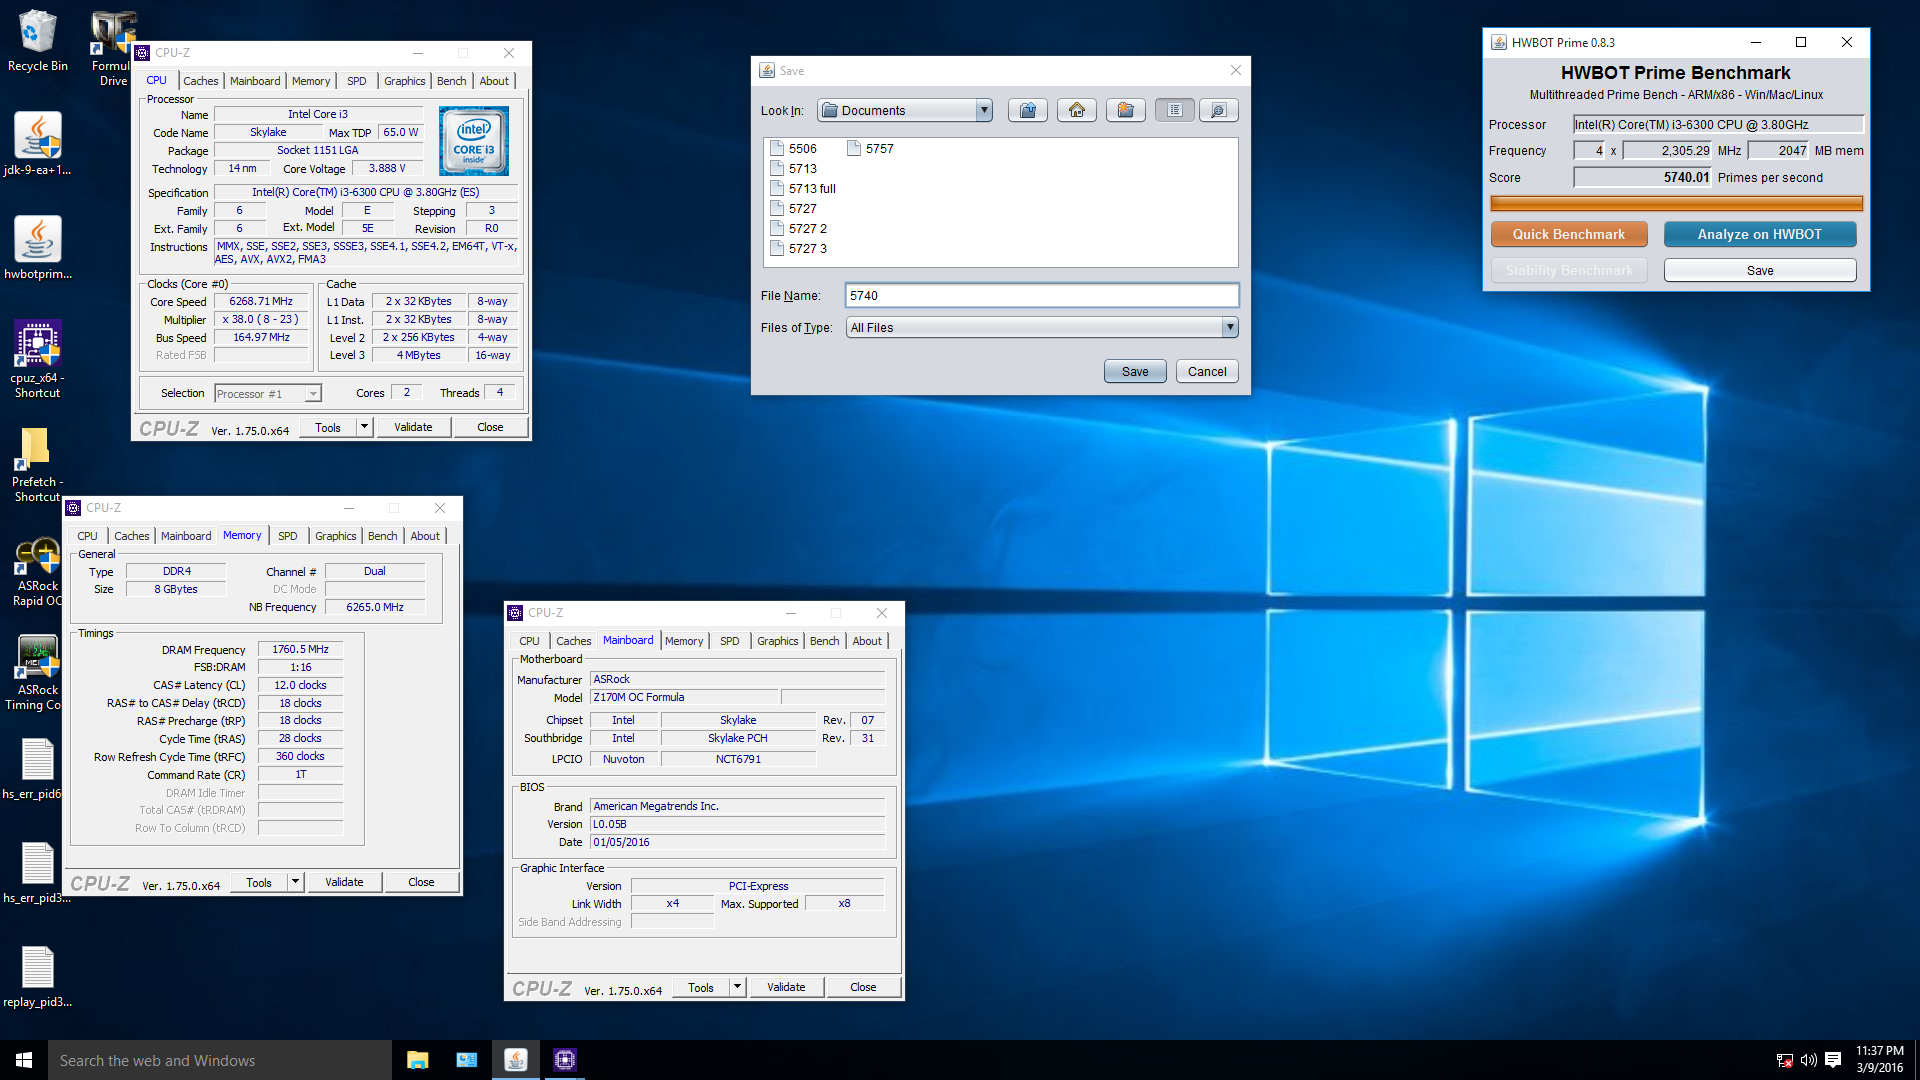Select the file 5506 in Documents
1920x1080 pixels.
click(793, 148)
